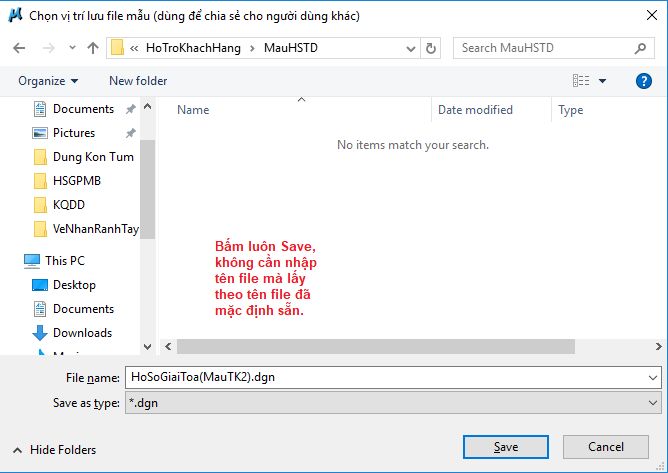
Task: Click the Back navigation arrow
Action: [21, 48]
